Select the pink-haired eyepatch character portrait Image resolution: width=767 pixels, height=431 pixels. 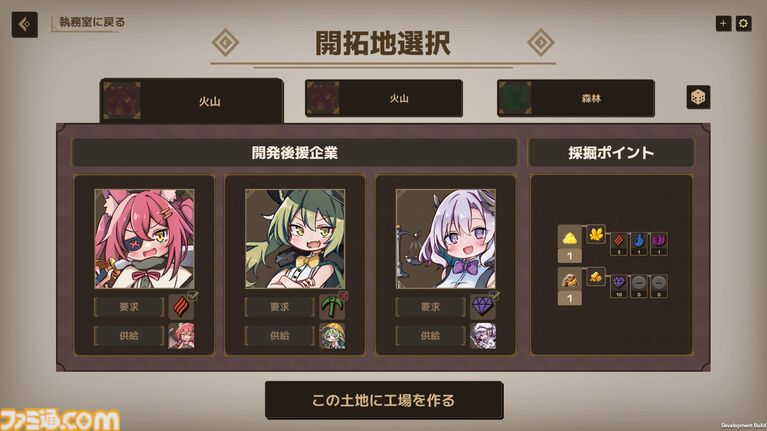click(x=144, y=239)
